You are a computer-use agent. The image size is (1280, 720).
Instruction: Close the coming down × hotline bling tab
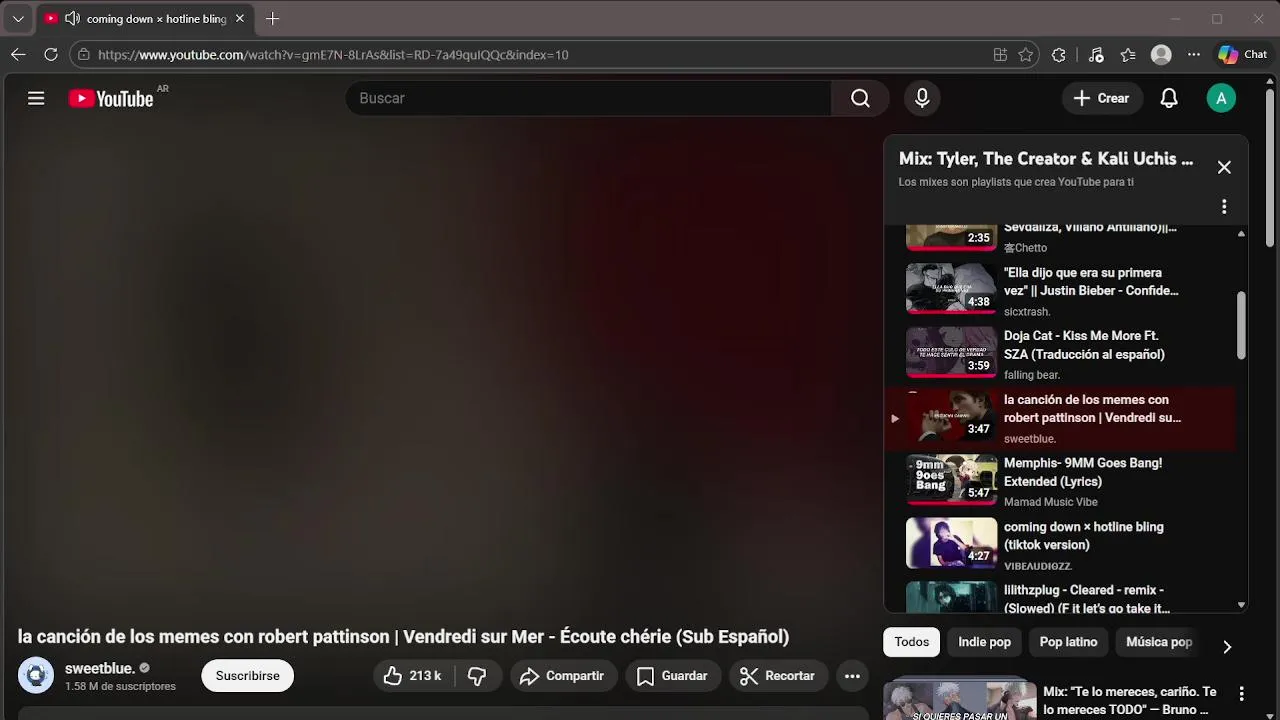(x=240, y=19)
